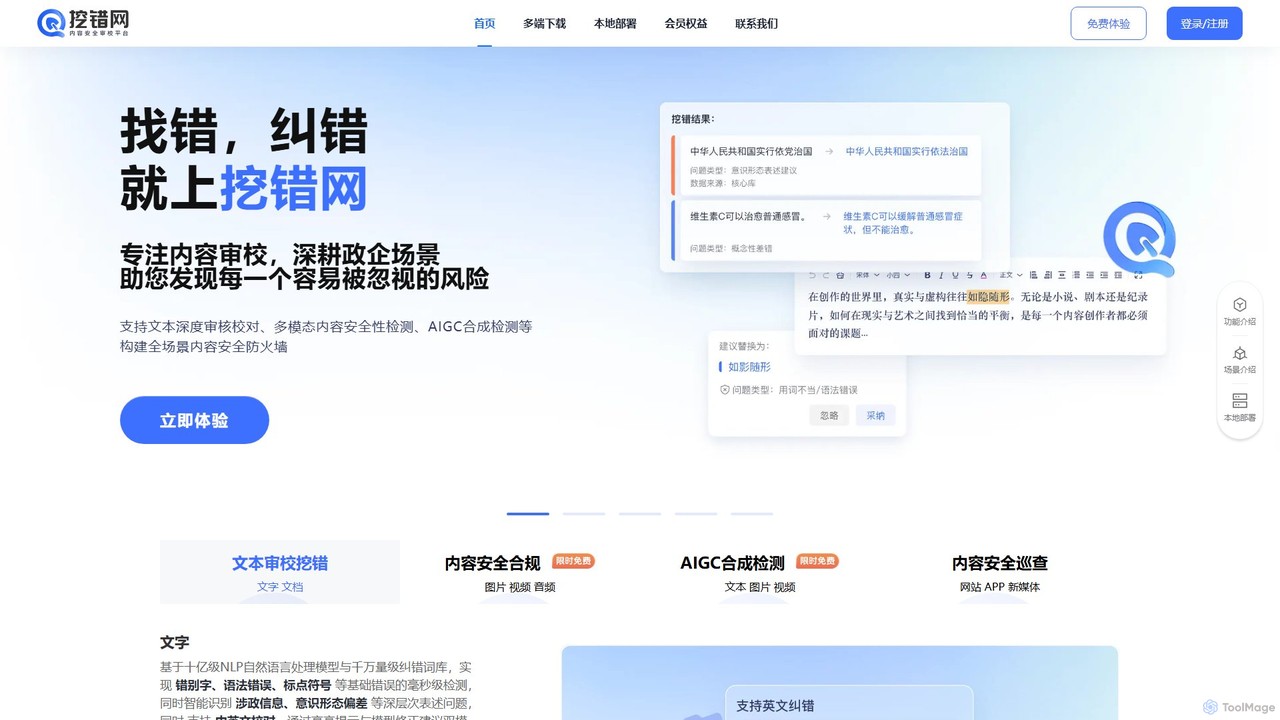Click the 挖错结果 panel title
This screenshot has width=1280, height=720.
(x=693, y=118)
